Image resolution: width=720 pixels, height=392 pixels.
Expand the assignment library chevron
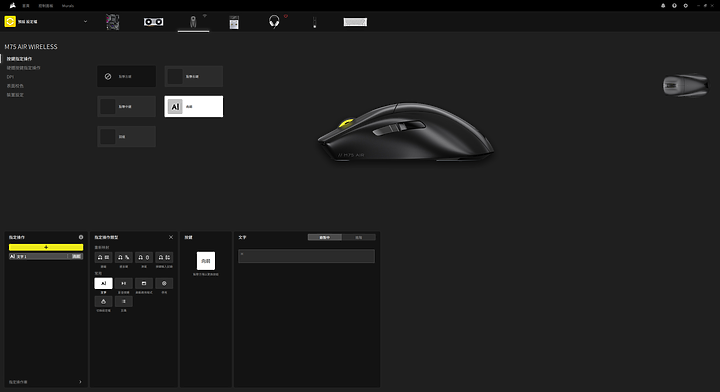[80, 382]
